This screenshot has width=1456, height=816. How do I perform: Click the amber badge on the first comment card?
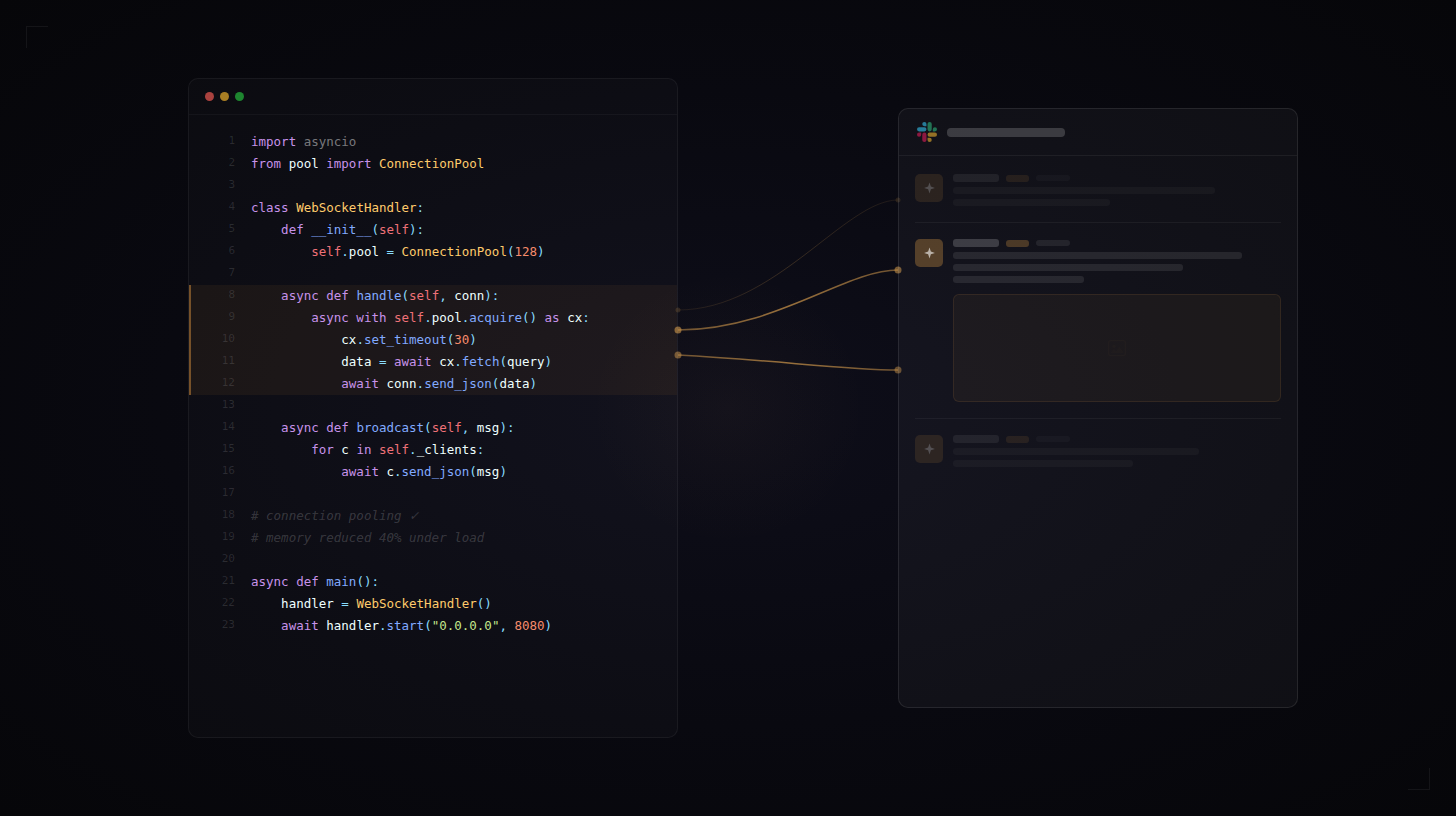[x=1017, y=177]
